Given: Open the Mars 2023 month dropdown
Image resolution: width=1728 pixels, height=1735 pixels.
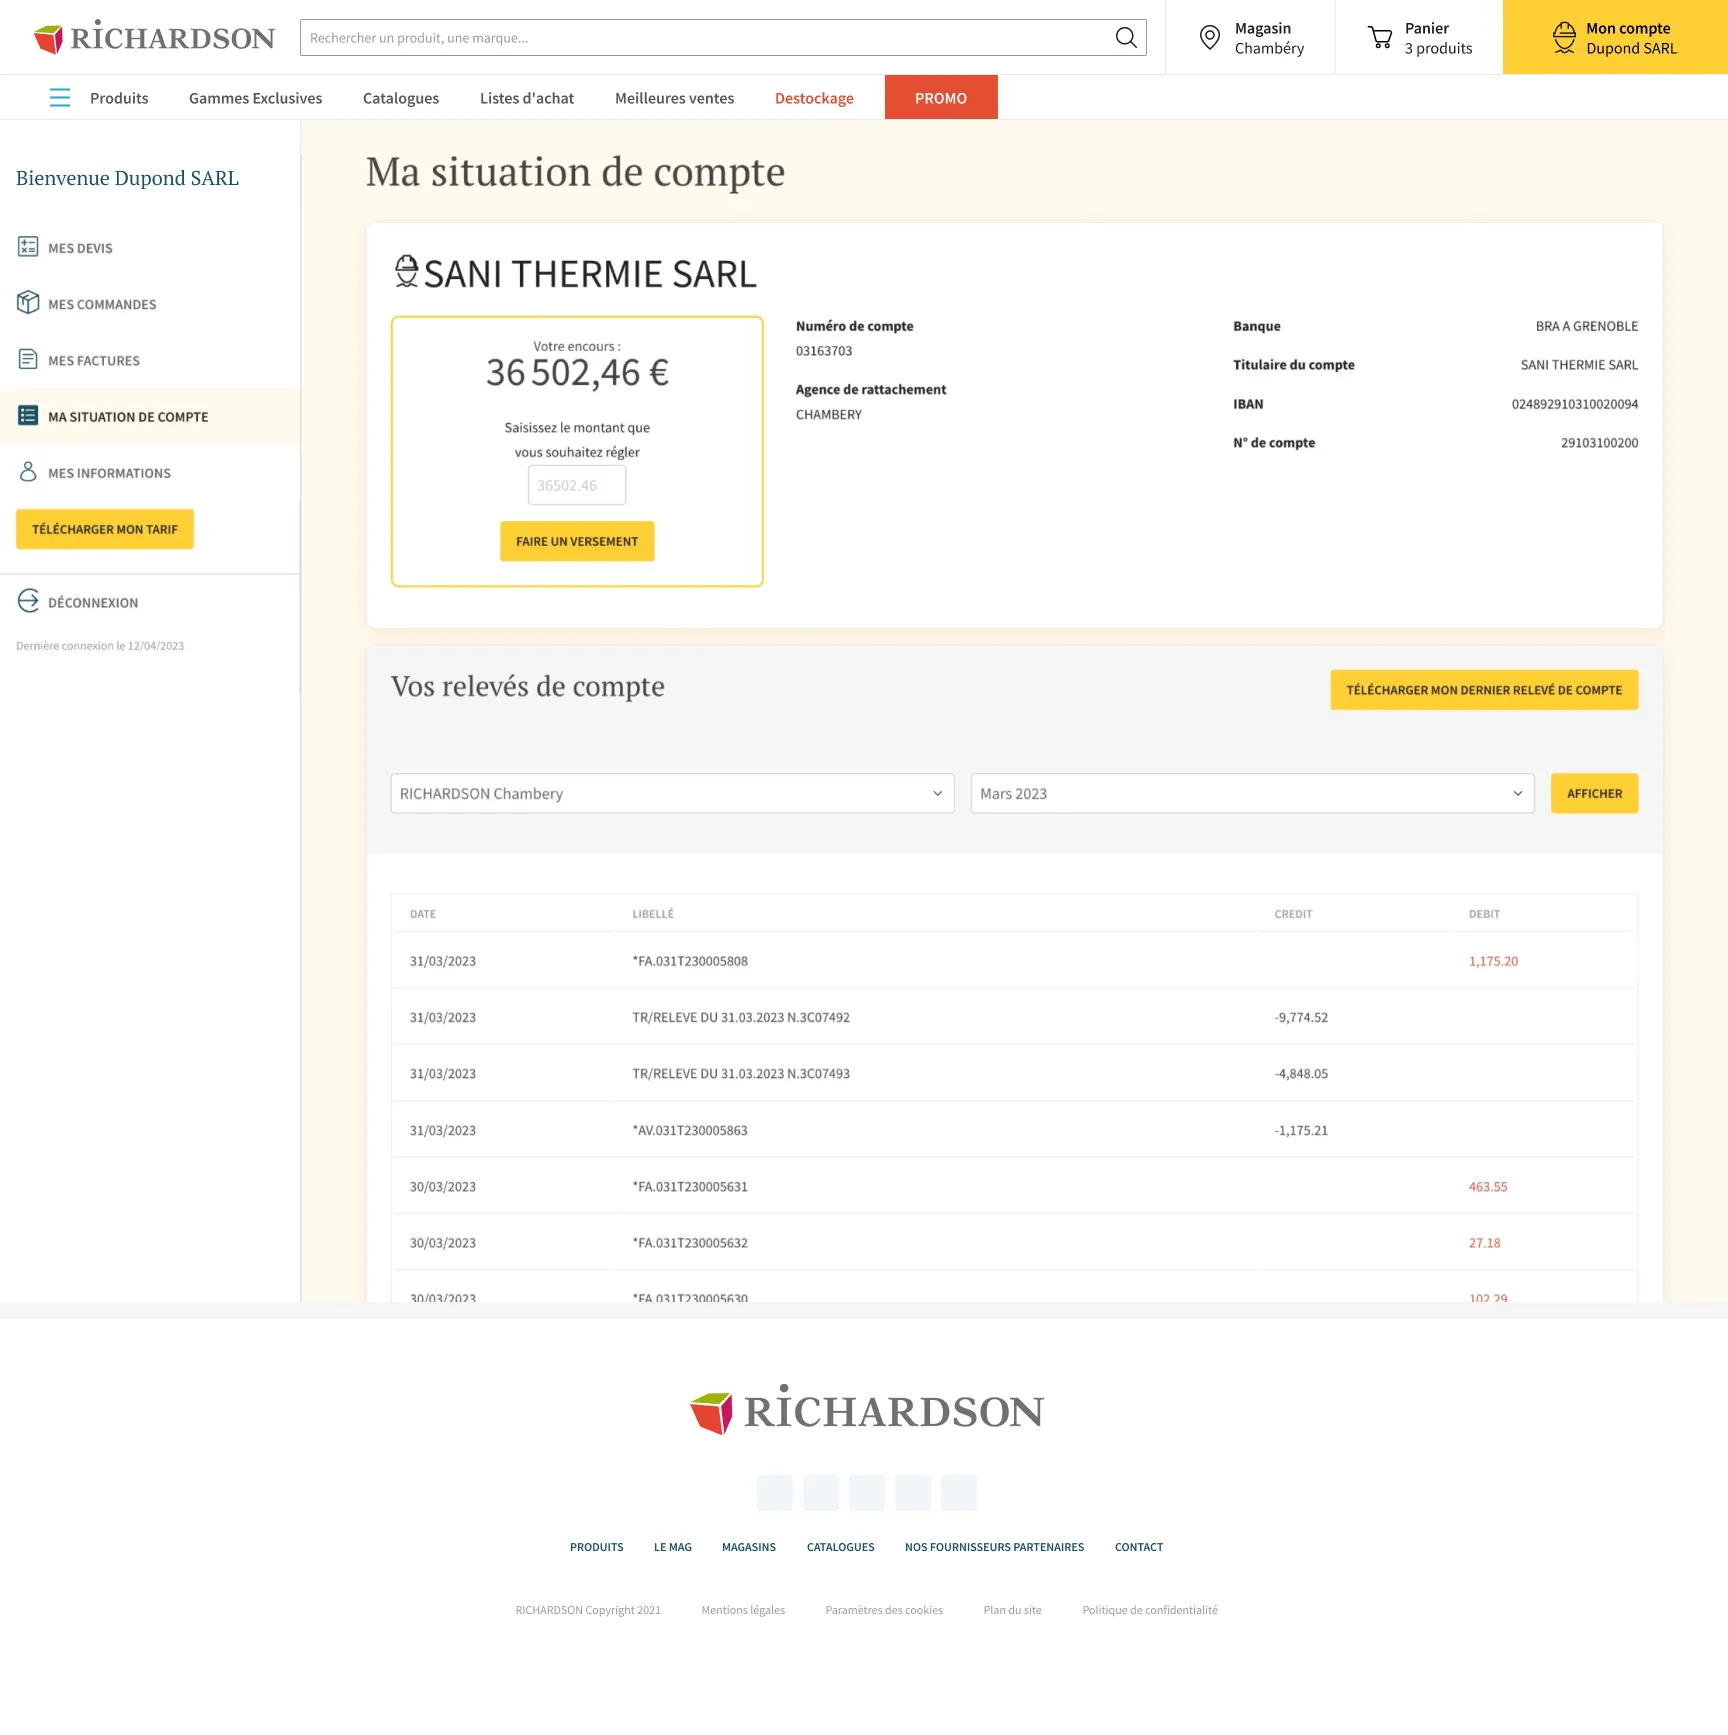Looking at the screenshot, I should tap(1252, 793).
